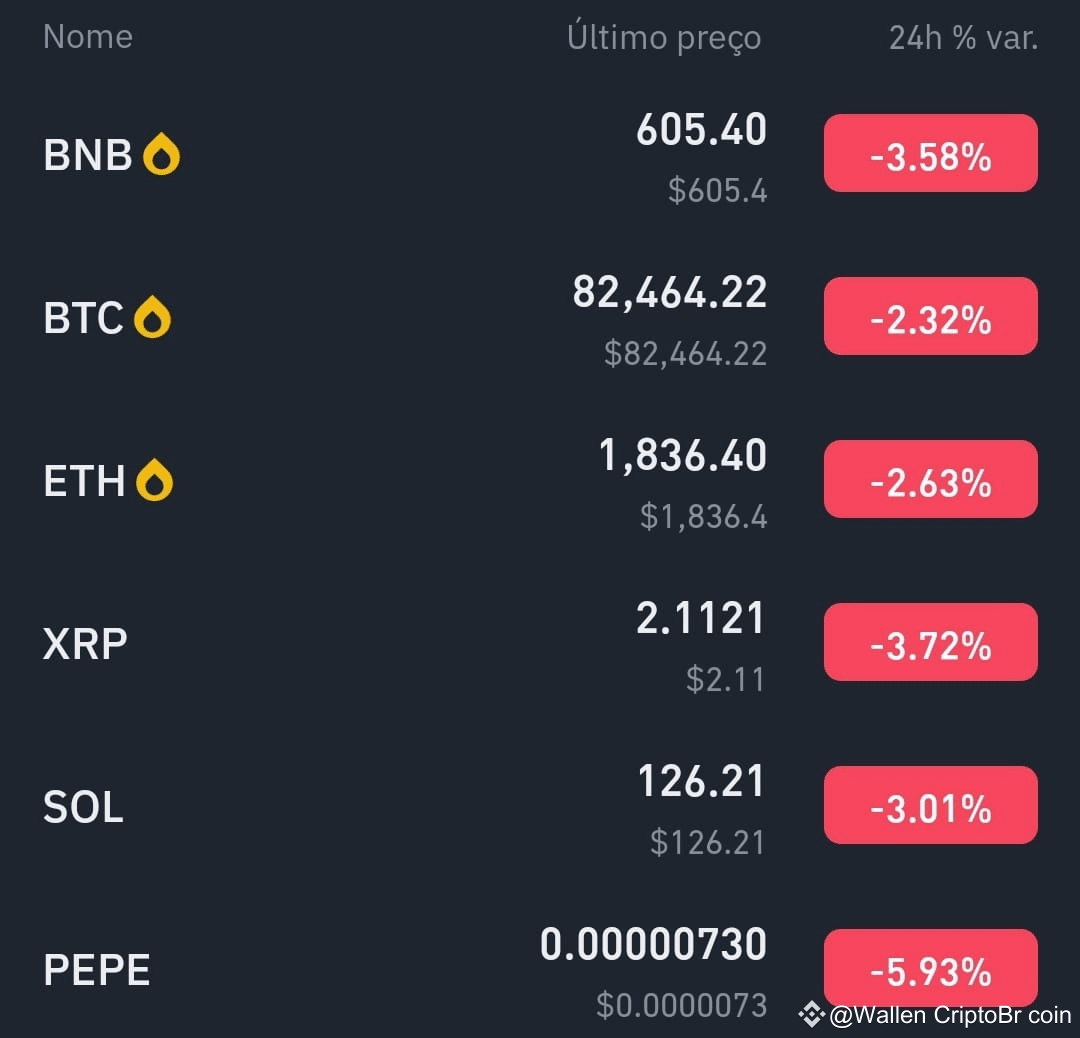1080x1038 pixels.
Task: Tap the Binance logo in the watermark
Action: coord(811,1015)
